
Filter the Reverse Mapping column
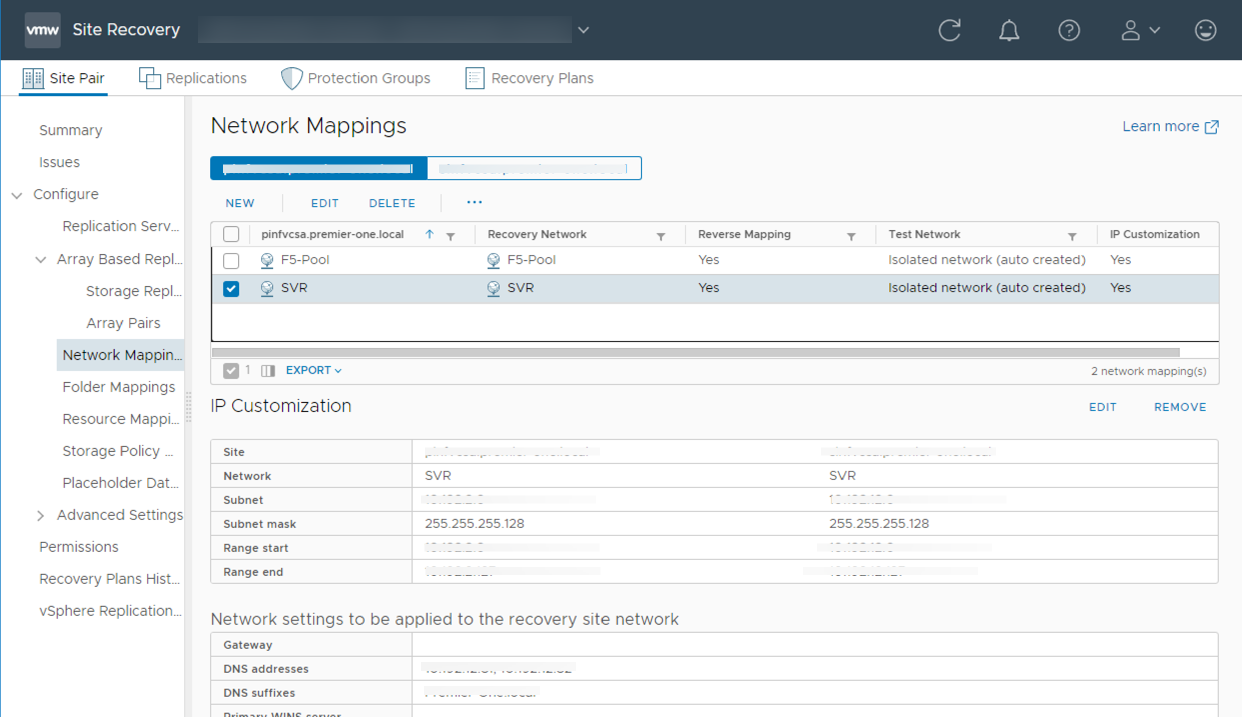[x=851, y=236]
